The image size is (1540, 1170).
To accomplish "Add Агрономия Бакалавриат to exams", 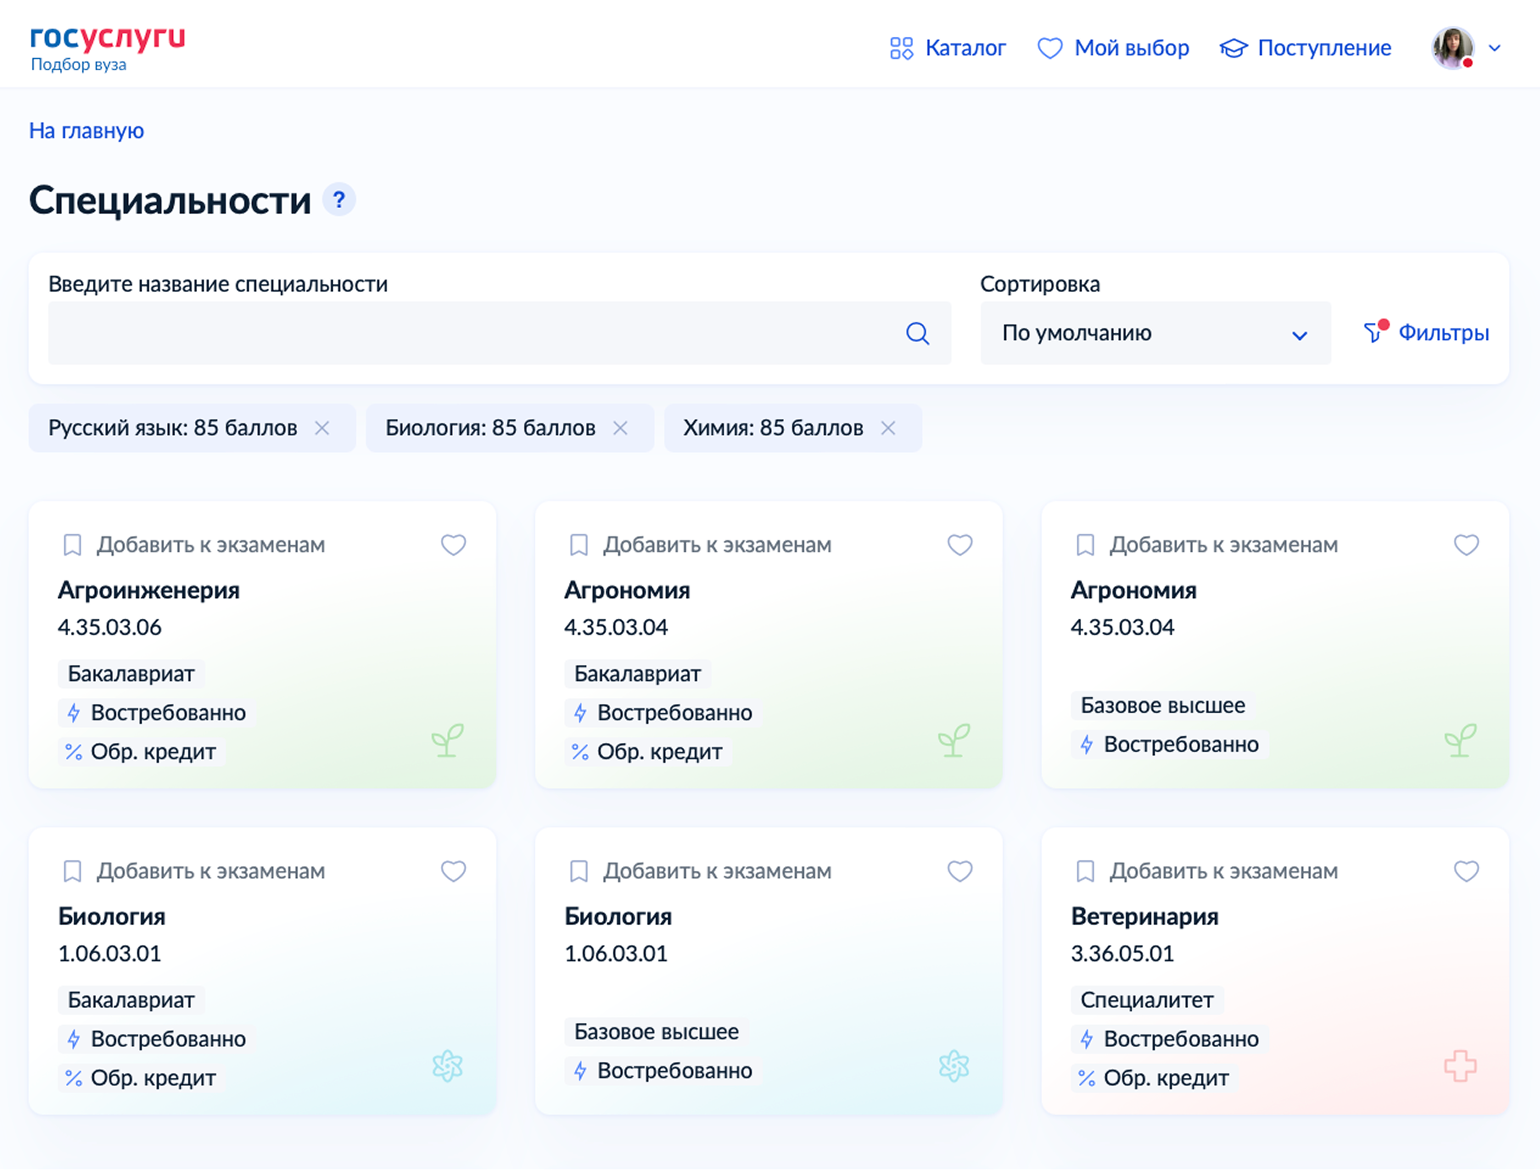I will 700,545.
